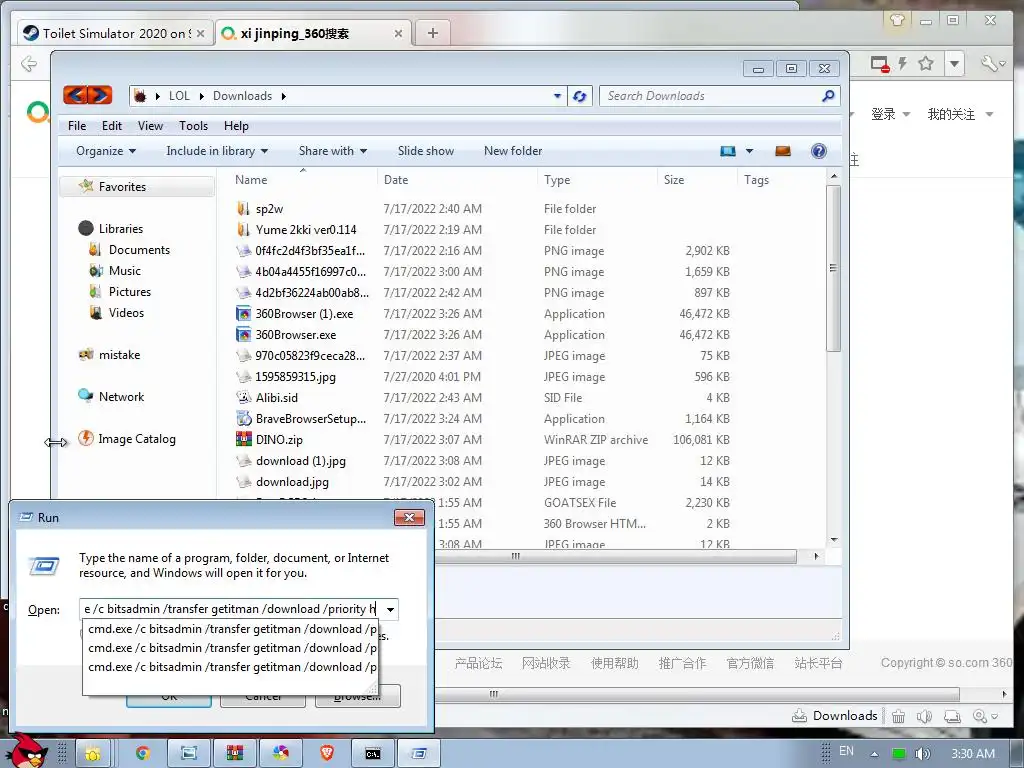Click the Explorer back and forward arrows
This screenshot has width=1024, height=768.
(x=88, y=95)
